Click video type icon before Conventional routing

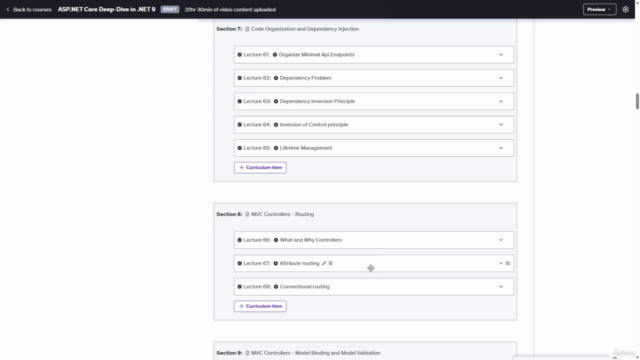[276, 287]
